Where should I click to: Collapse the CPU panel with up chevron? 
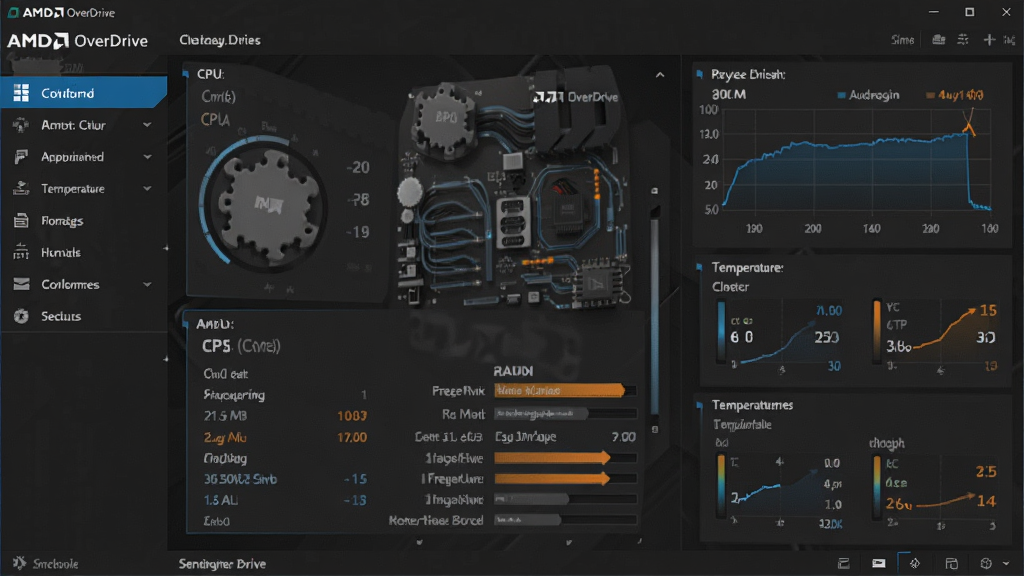click(x=660, y=74)
